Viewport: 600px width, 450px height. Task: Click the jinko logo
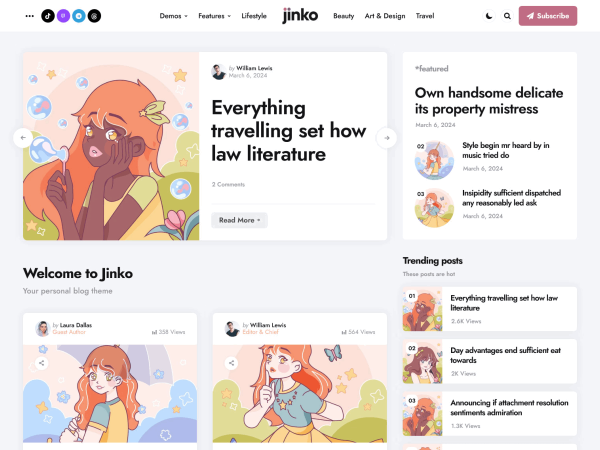[300, 16]
